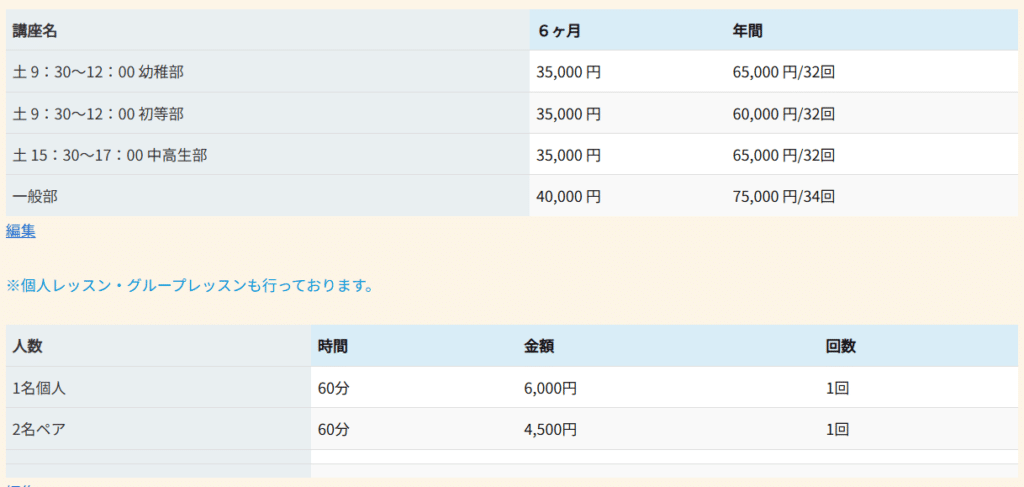Click the 金額 column header
1024x487 pixels.
[x=539, y=347]
